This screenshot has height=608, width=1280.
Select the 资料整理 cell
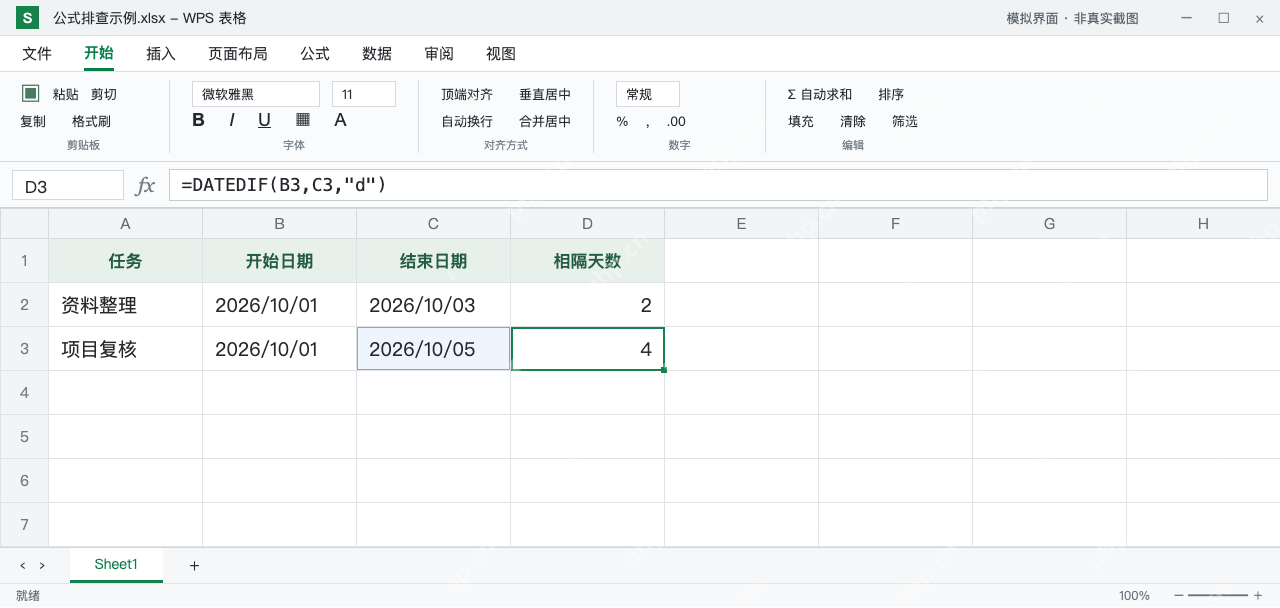126,305
